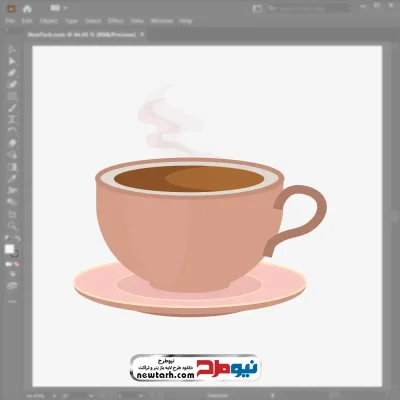The height and width of the screenshot is (400, 400).
Task: Set paint to None (red slash)
Action: (x=17, y=264)
